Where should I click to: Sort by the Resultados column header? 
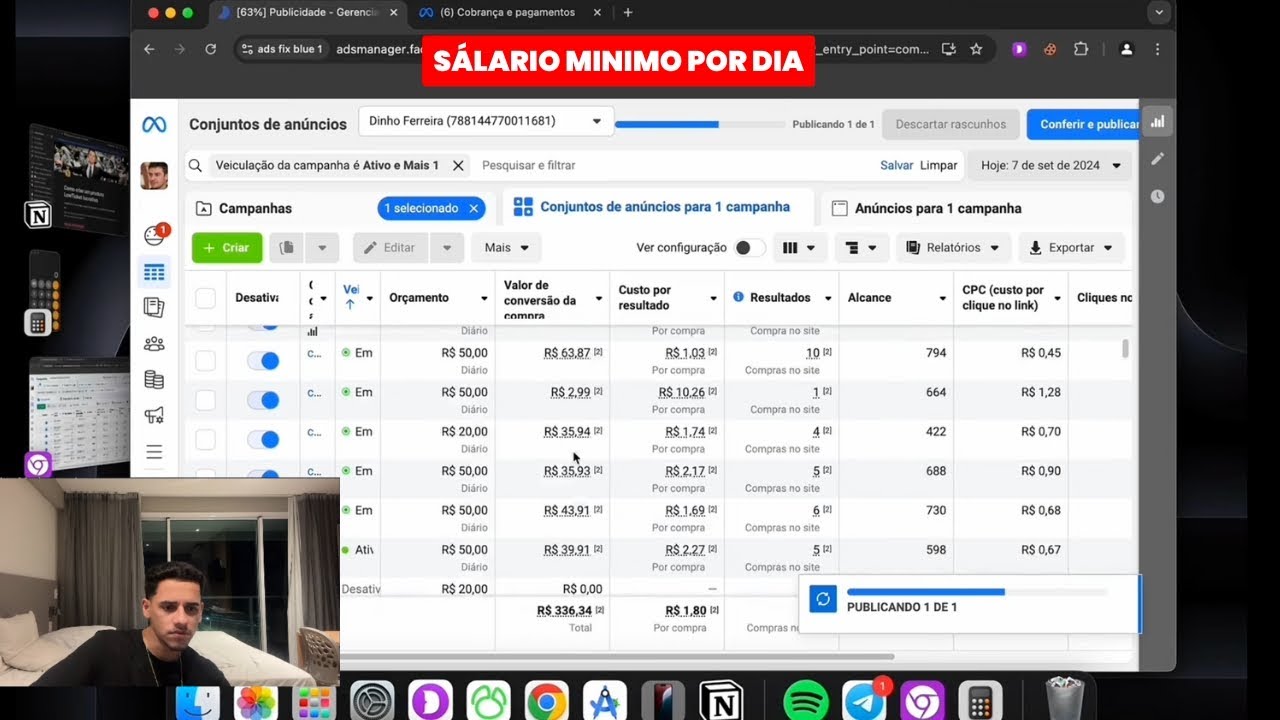pyautogui.click(x=782, y=298)
